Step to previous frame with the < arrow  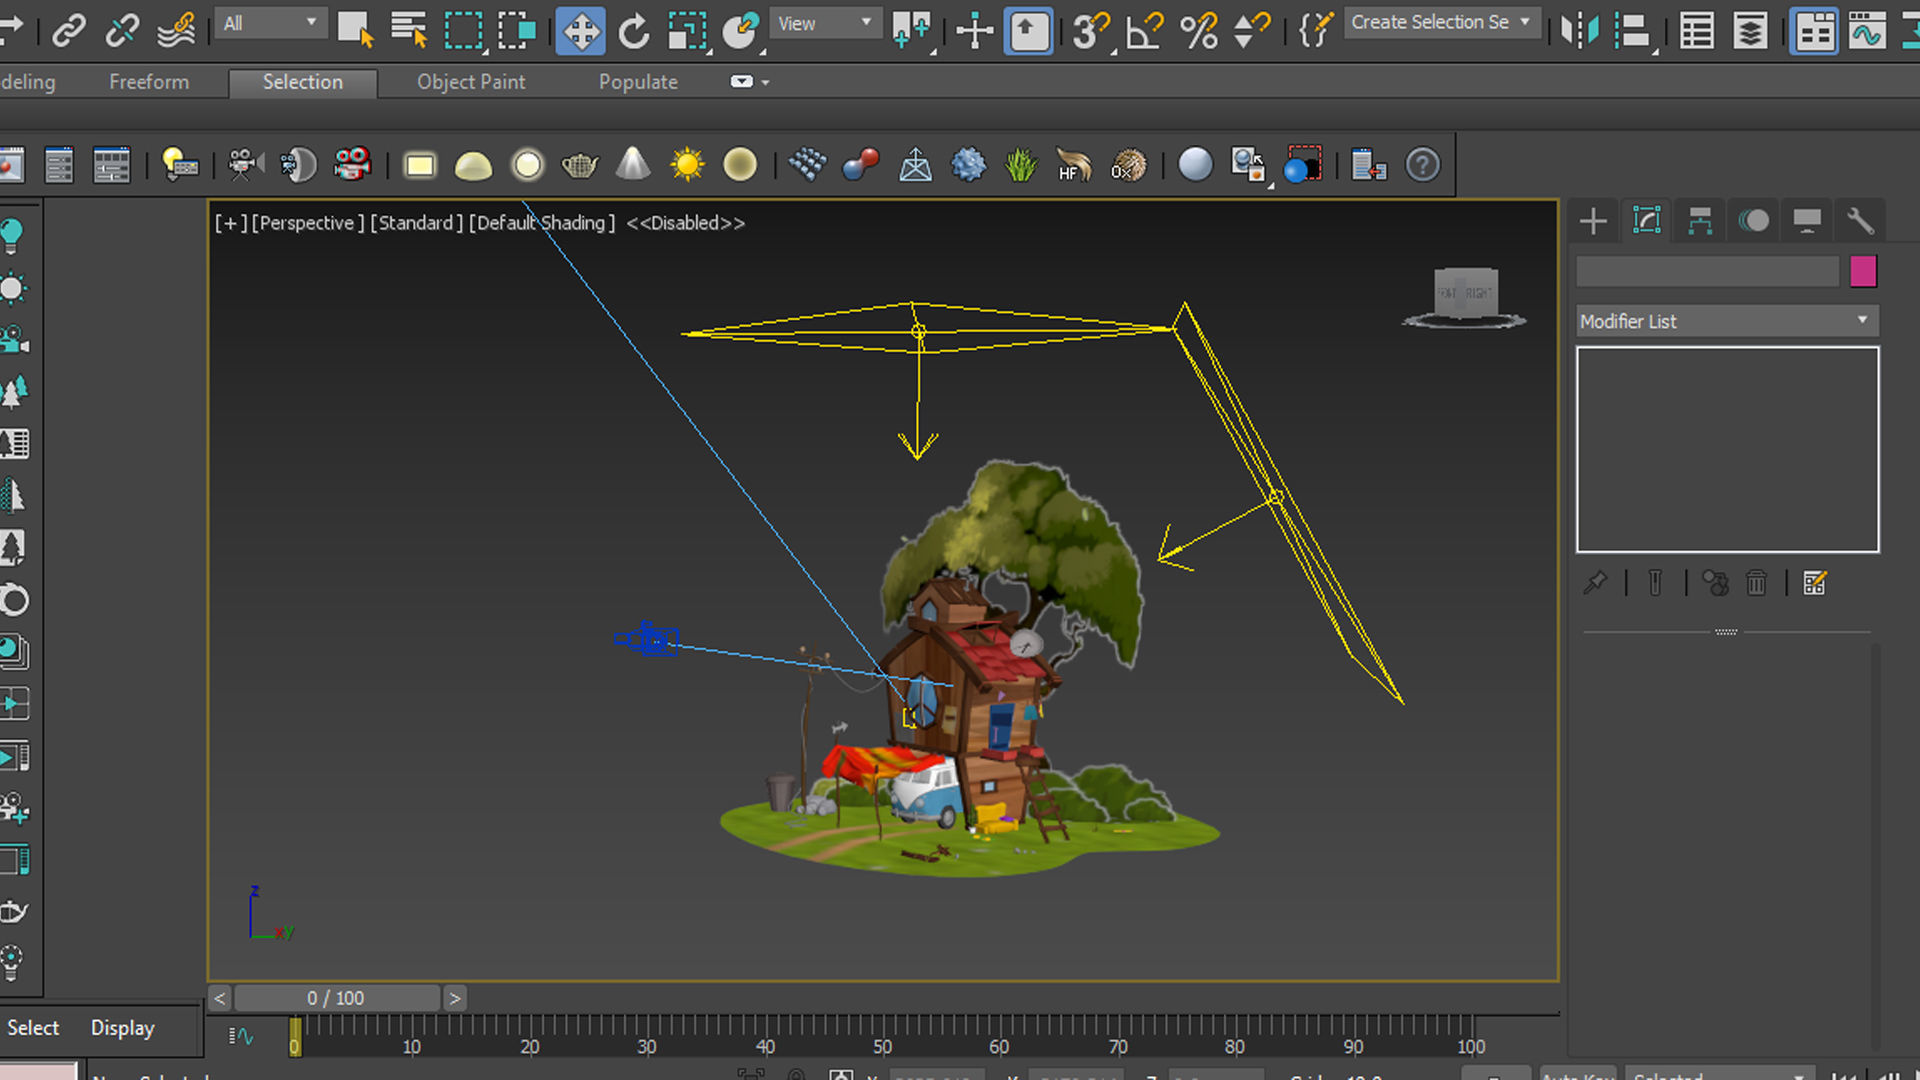coord(219,998)
